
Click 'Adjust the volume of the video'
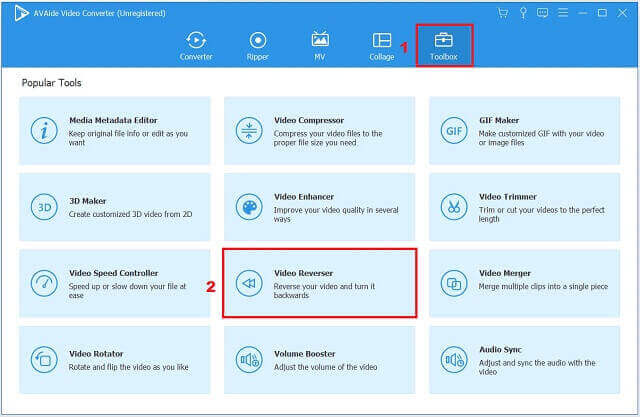pyautogui.click(x=325, y=367)
